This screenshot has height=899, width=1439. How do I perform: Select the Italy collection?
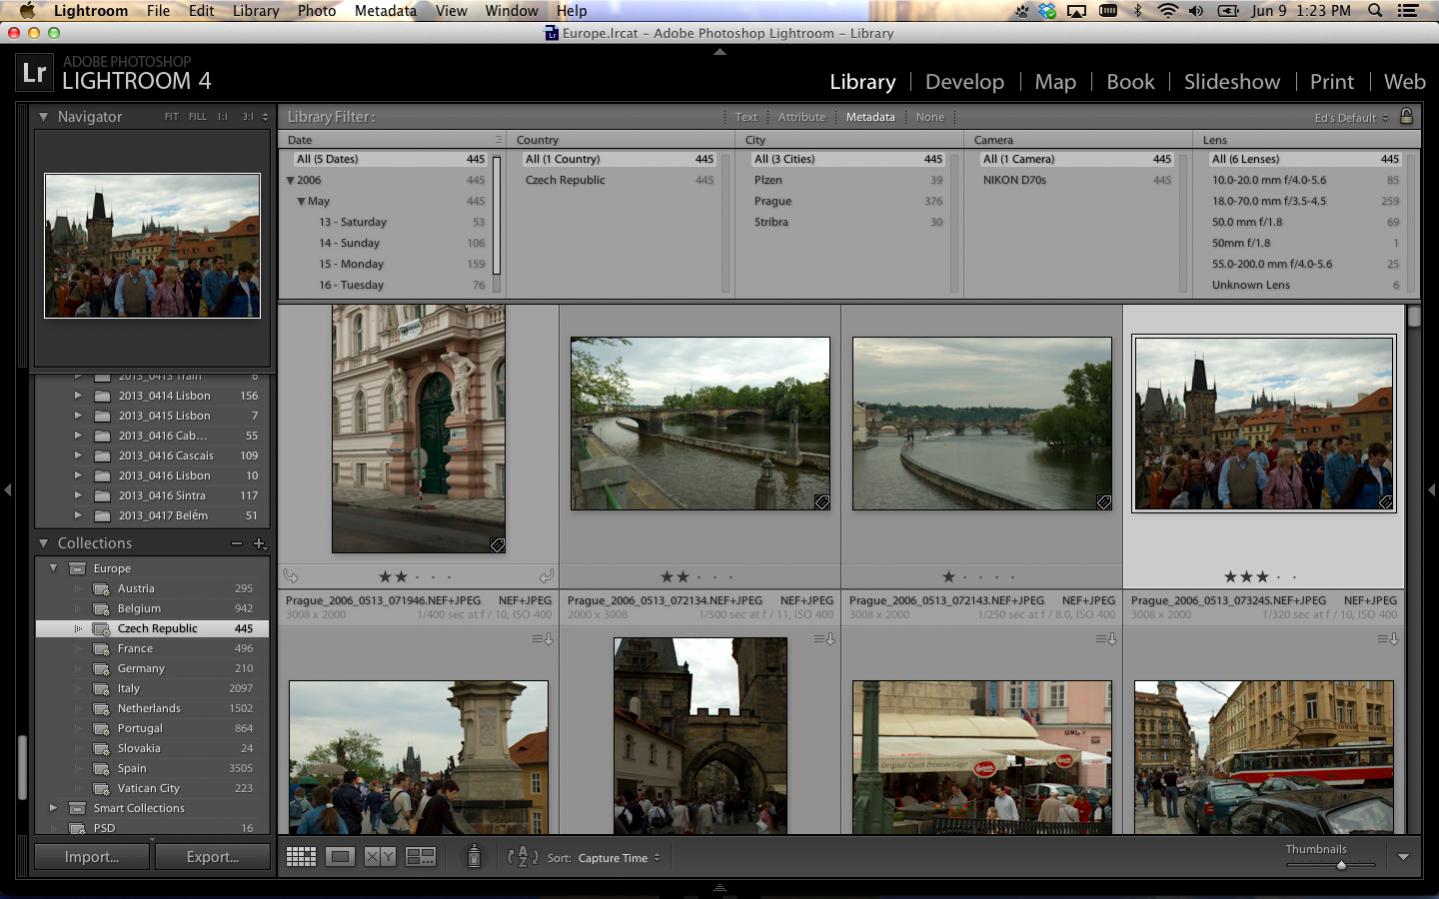click(x=128, y=688)
